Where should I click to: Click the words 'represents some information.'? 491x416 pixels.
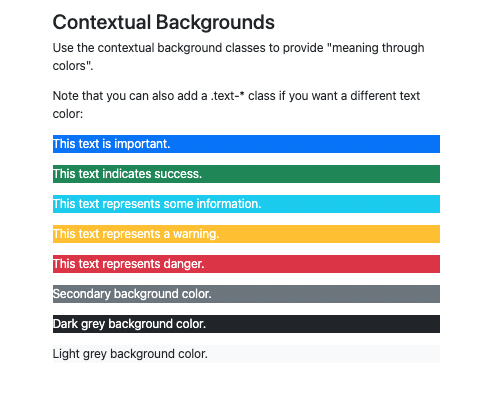[182, 204]
